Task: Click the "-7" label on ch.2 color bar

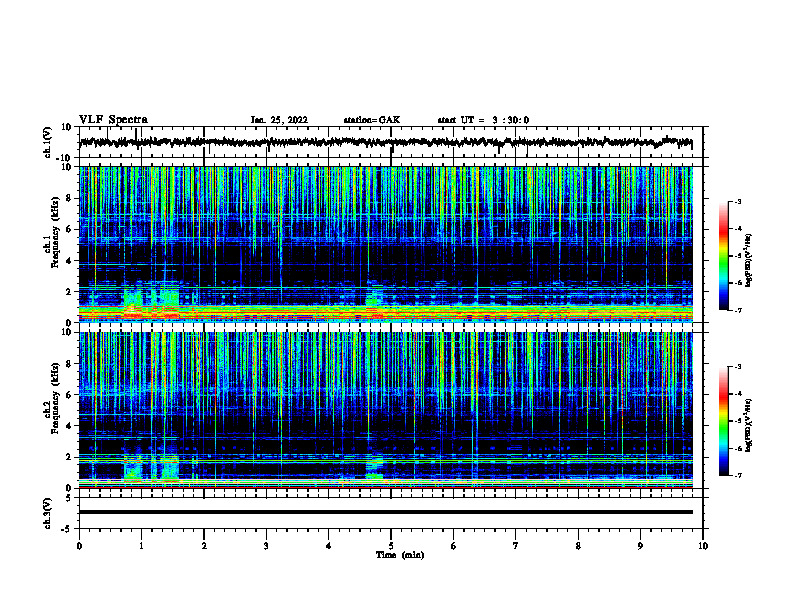Action: (x=738, y=475)
